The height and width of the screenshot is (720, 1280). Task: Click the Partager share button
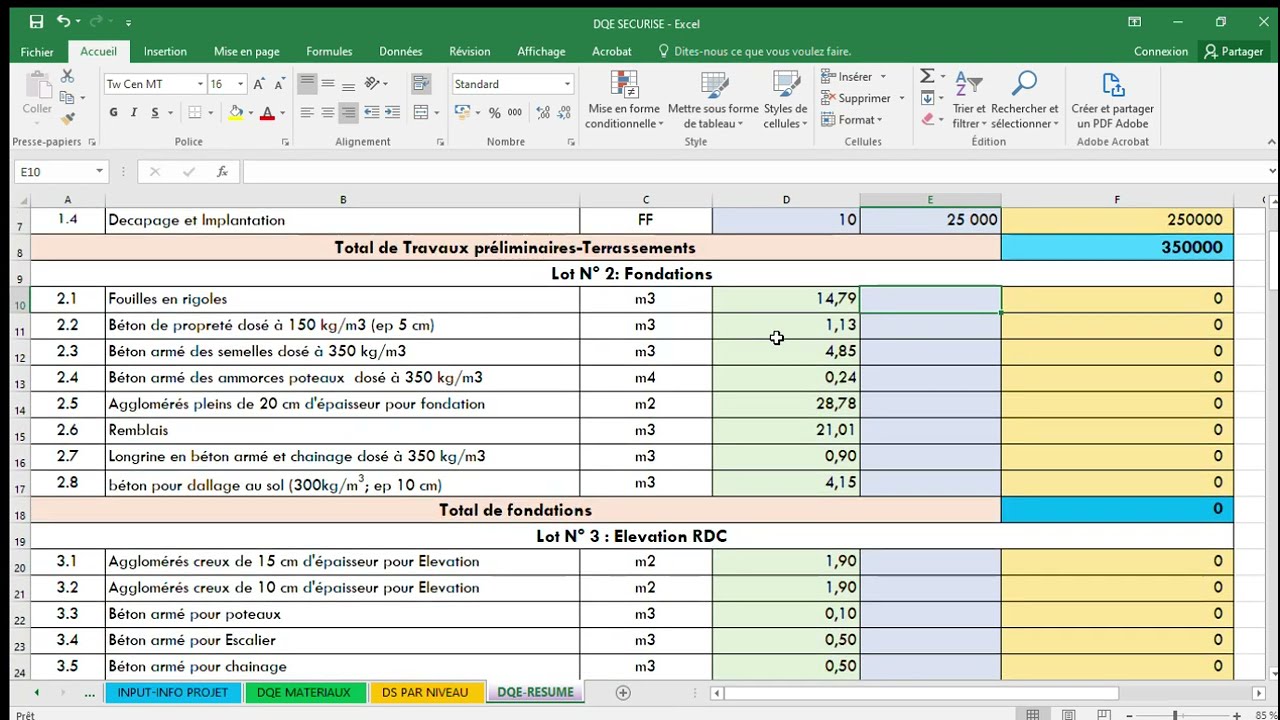1234,51
